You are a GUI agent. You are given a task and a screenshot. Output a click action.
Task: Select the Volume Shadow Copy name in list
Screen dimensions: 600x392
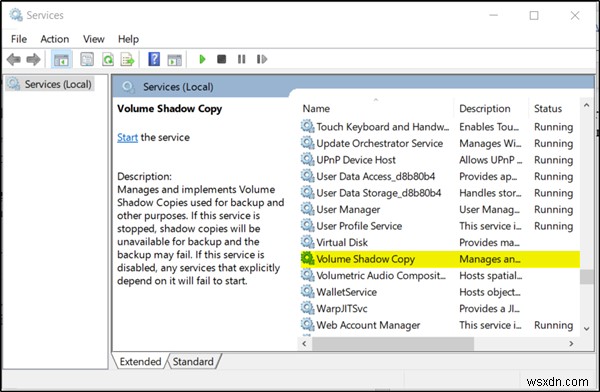click(x=365, y=259)
